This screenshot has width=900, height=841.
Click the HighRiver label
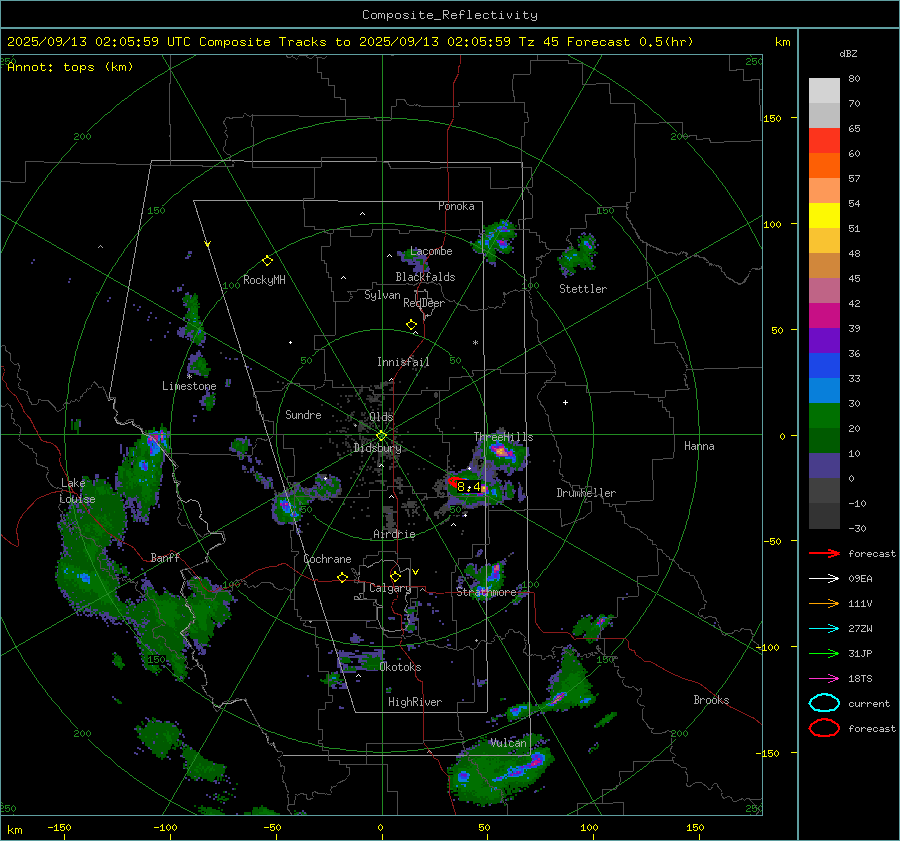tap(415, 702)
